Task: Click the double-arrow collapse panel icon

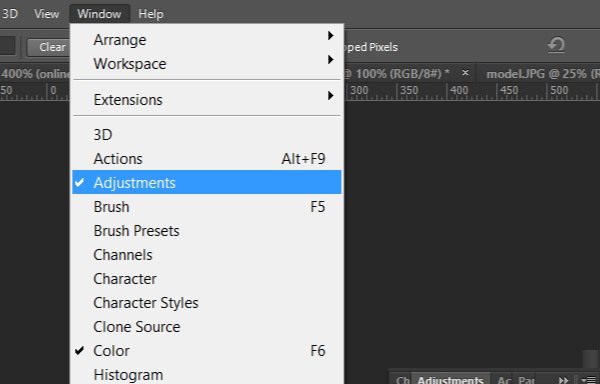Action: (x=563, y=380)
